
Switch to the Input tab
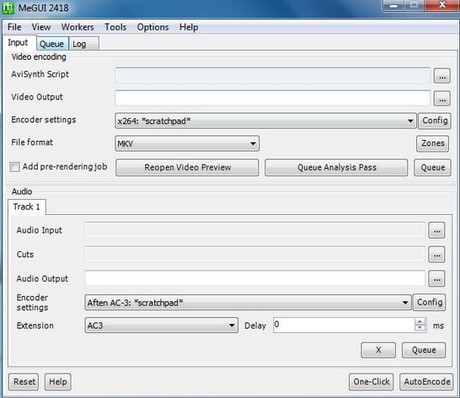click(x=18, y=43)
